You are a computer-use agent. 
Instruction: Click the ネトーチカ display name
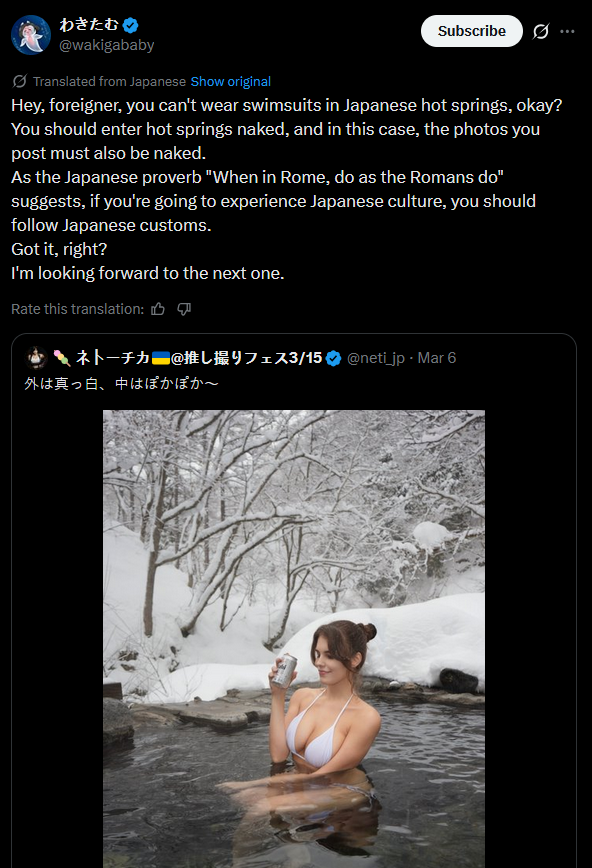coord(112,358)
